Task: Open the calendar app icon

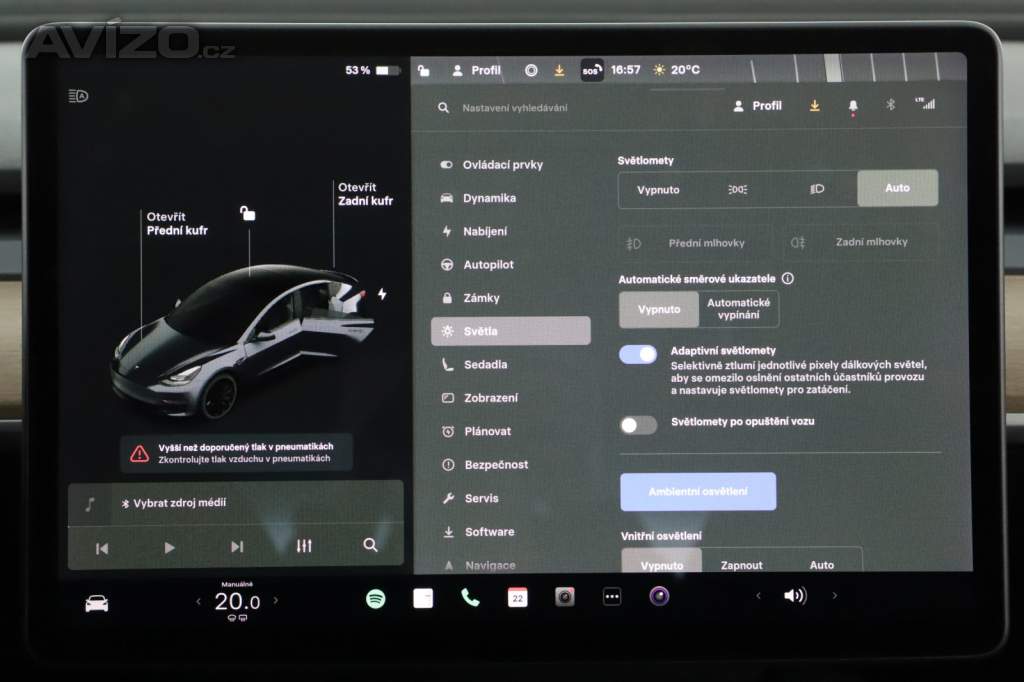Action: pos(517,598)
